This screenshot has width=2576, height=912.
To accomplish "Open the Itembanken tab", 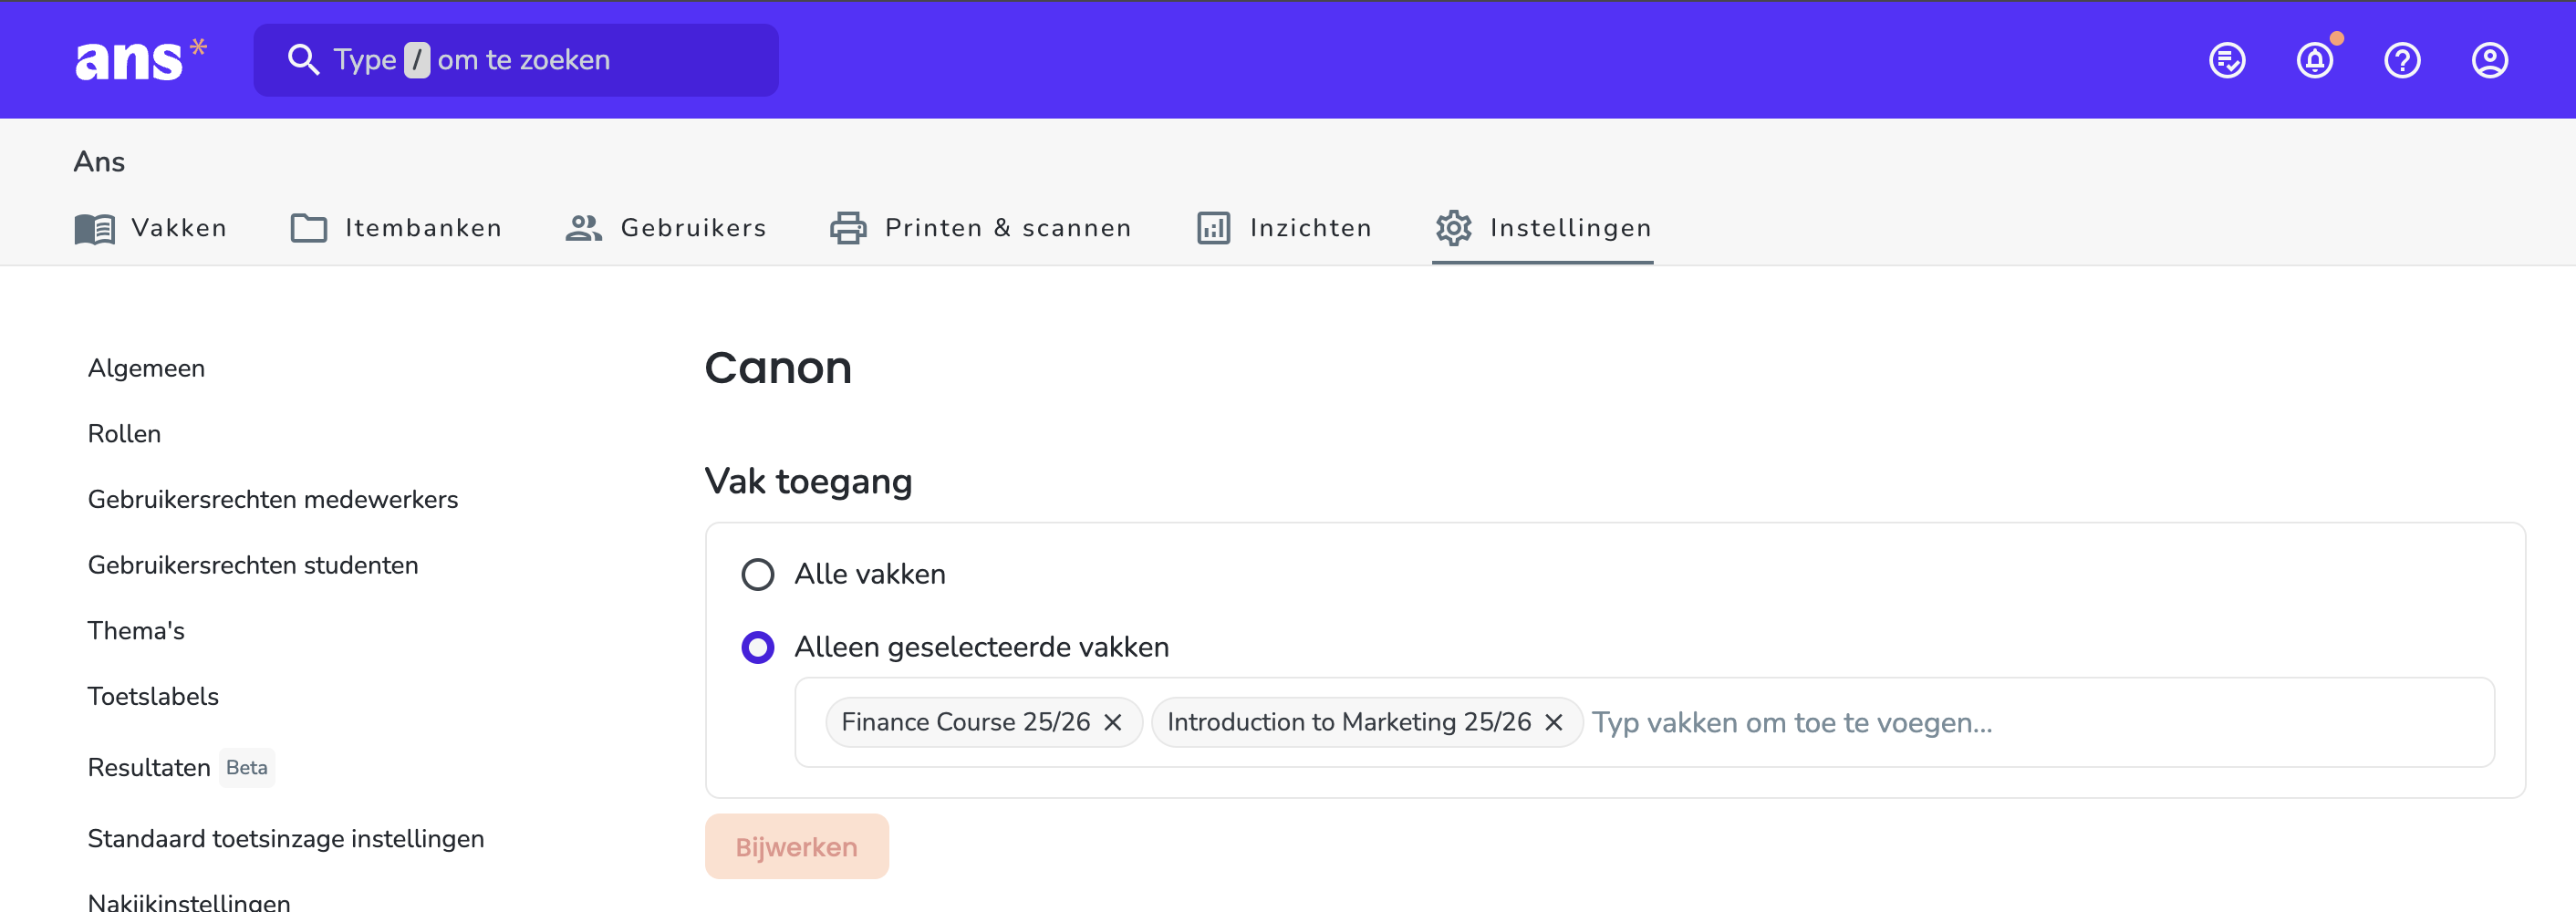I will coord(397,229).
